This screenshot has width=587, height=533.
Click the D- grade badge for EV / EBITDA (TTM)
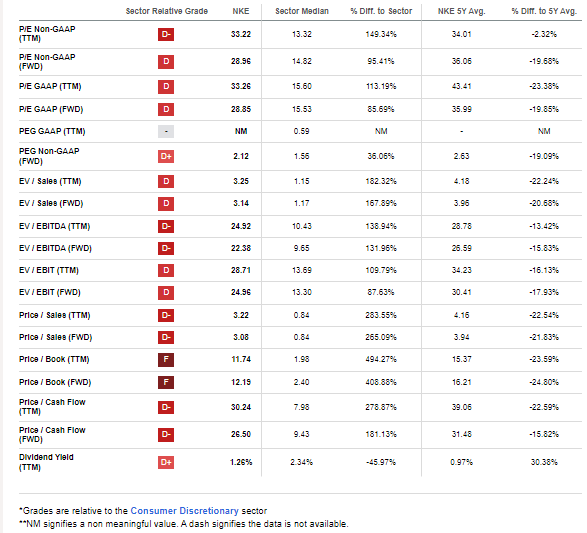click(x=166, y=226)
